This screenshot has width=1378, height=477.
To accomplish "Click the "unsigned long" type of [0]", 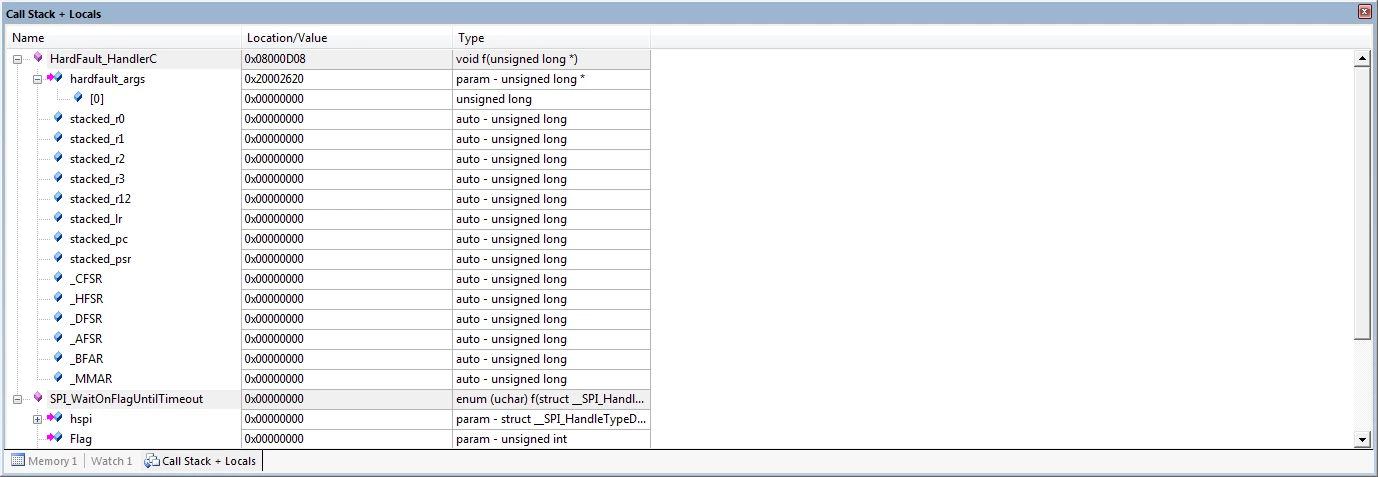I will point(494,99).
